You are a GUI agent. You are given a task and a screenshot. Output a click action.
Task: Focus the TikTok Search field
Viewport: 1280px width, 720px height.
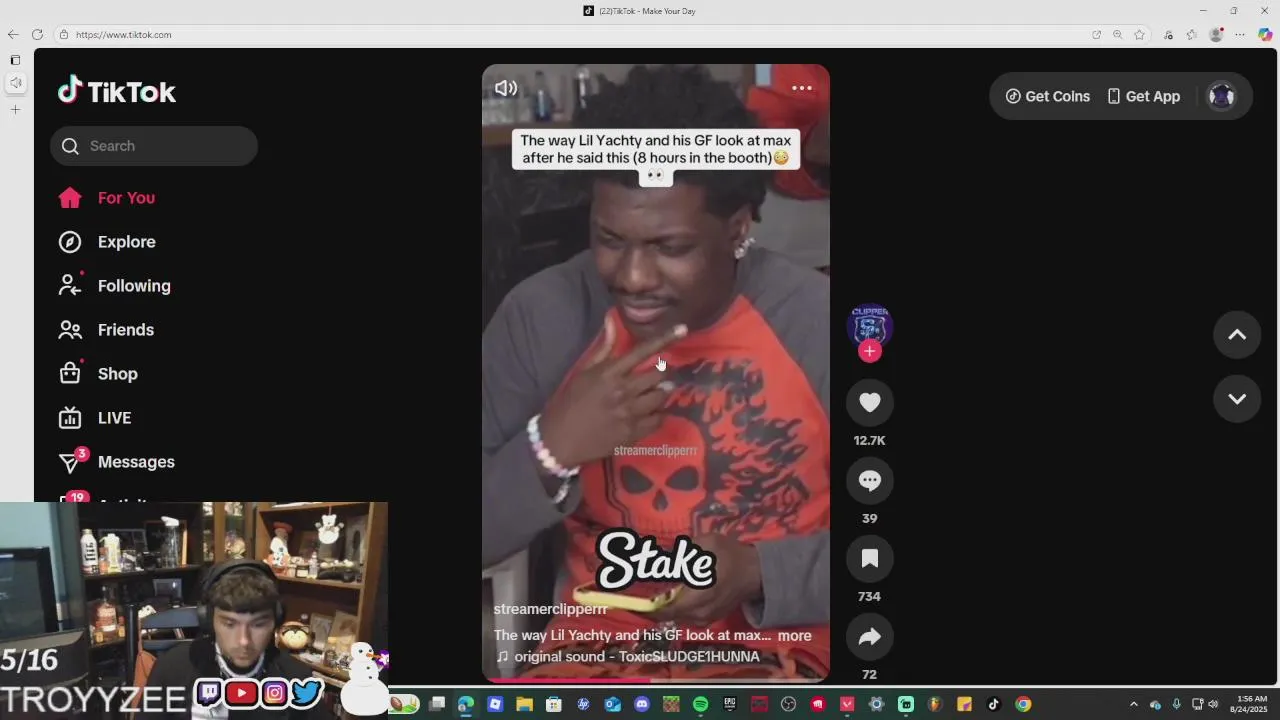154,146
